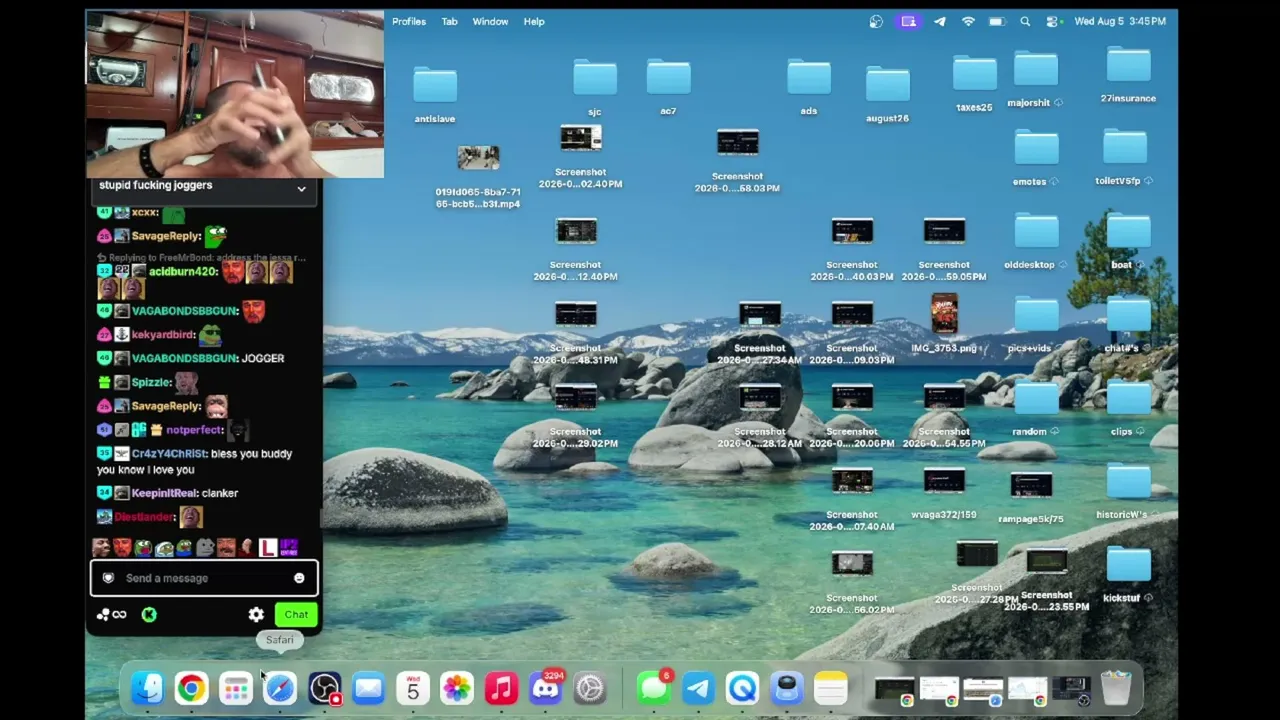Image resolution: width=1280 pixels, height=720 pixels.
Task: Open the Mail app from the dock
Action: tap(368, 688)
